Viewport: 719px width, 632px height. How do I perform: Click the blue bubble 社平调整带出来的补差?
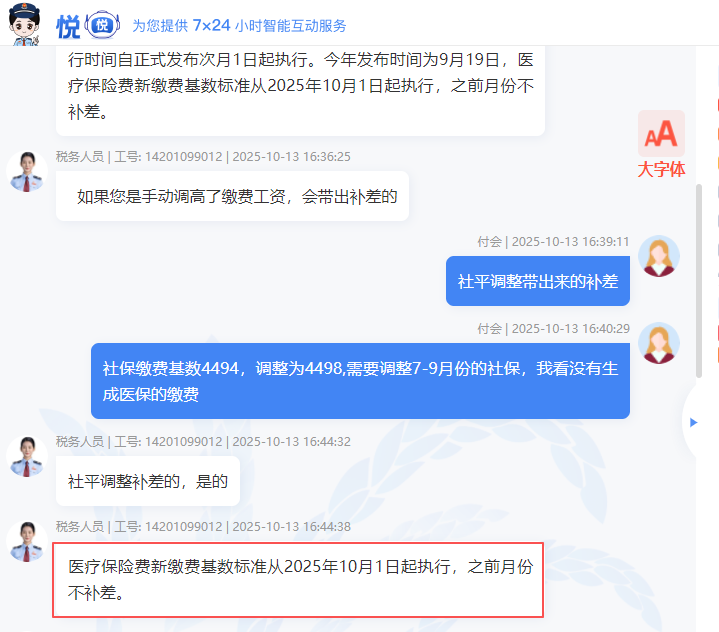[x=538, y=281]
